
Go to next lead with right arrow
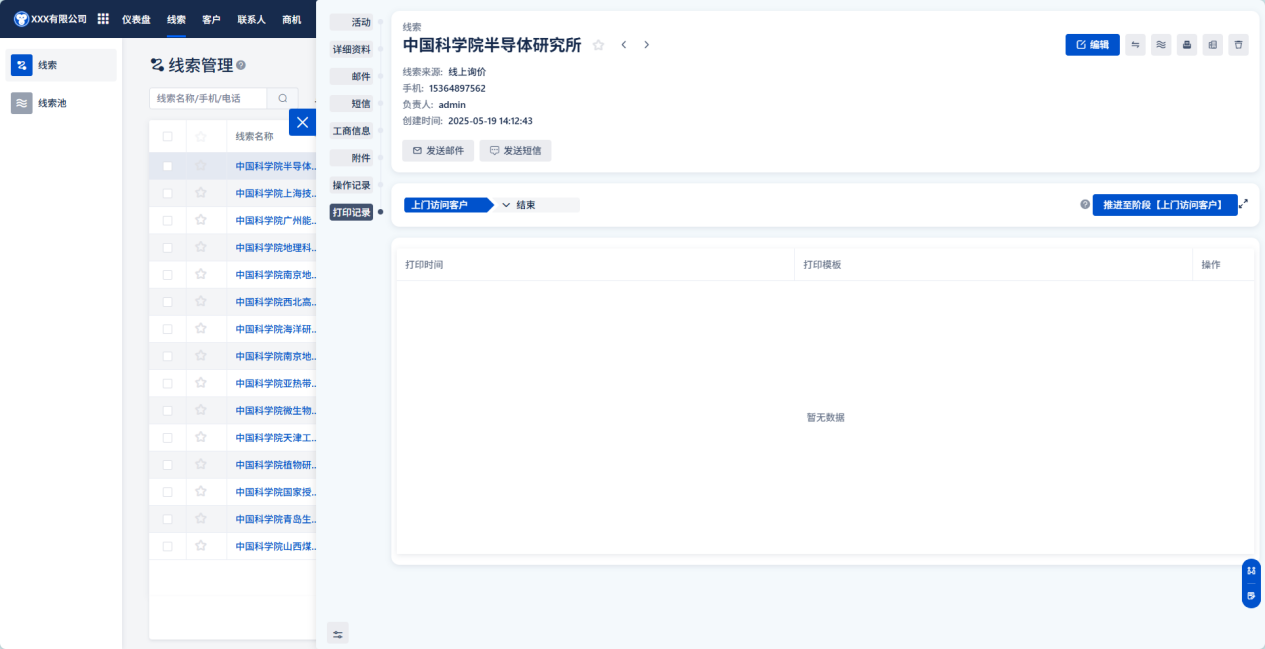(647, 45)
